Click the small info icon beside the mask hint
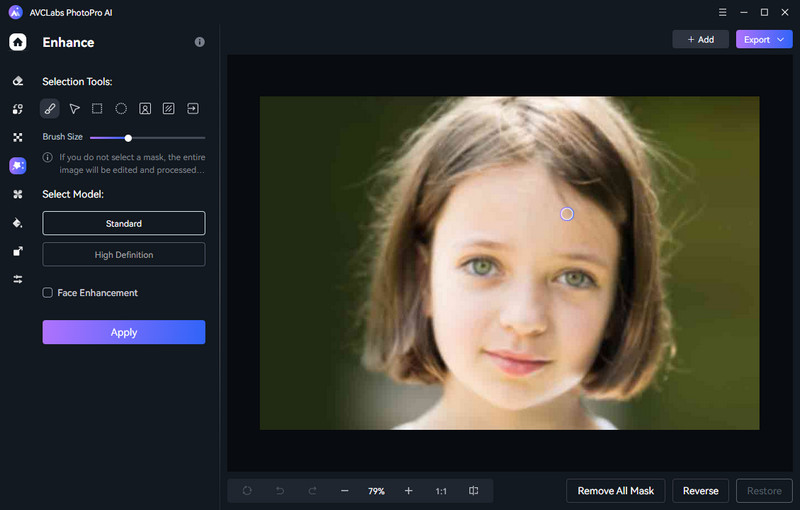The width and height of the screenshot is (800, 510). point(47,157)
